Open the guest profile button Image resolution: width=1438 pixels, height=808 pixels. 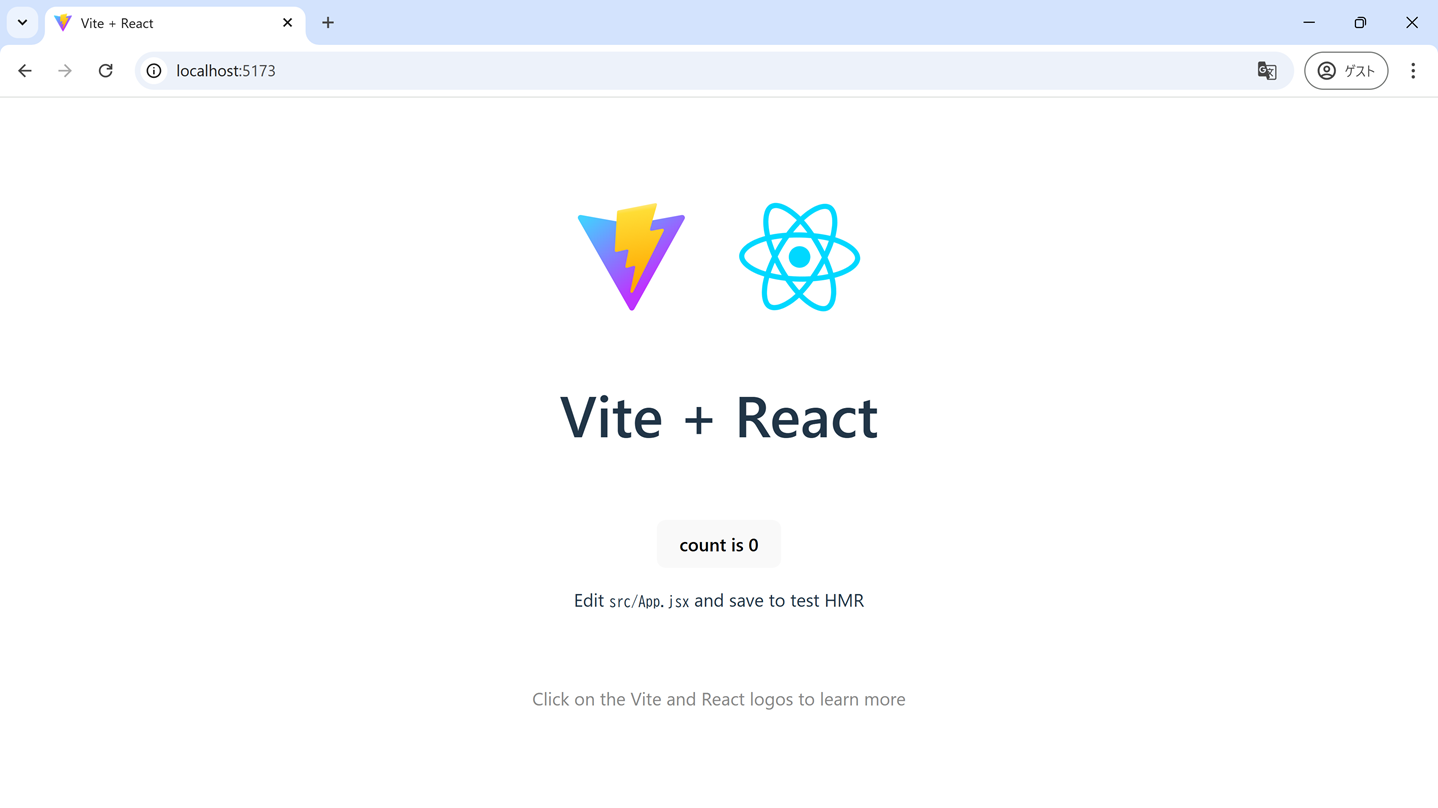tap(1346, 71)
